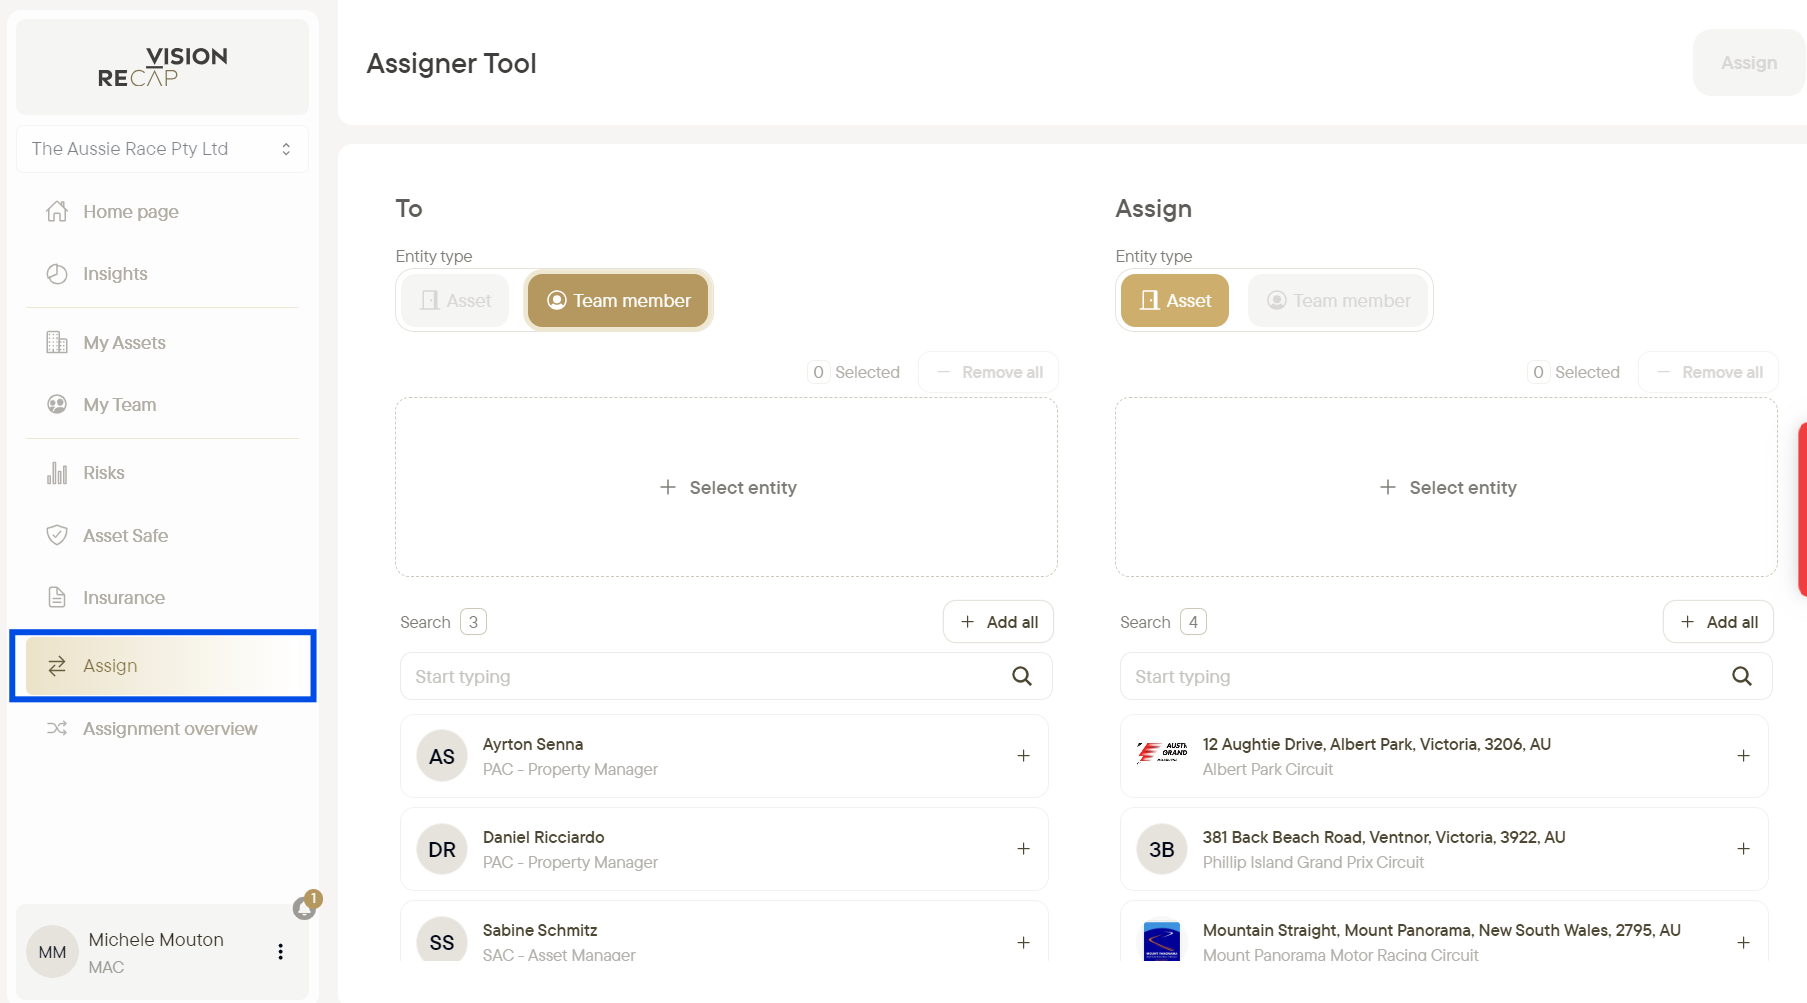Click the Risks bar chart icon
The width and height of the screenshot is (1807, 1003).
tap(57, 473)
